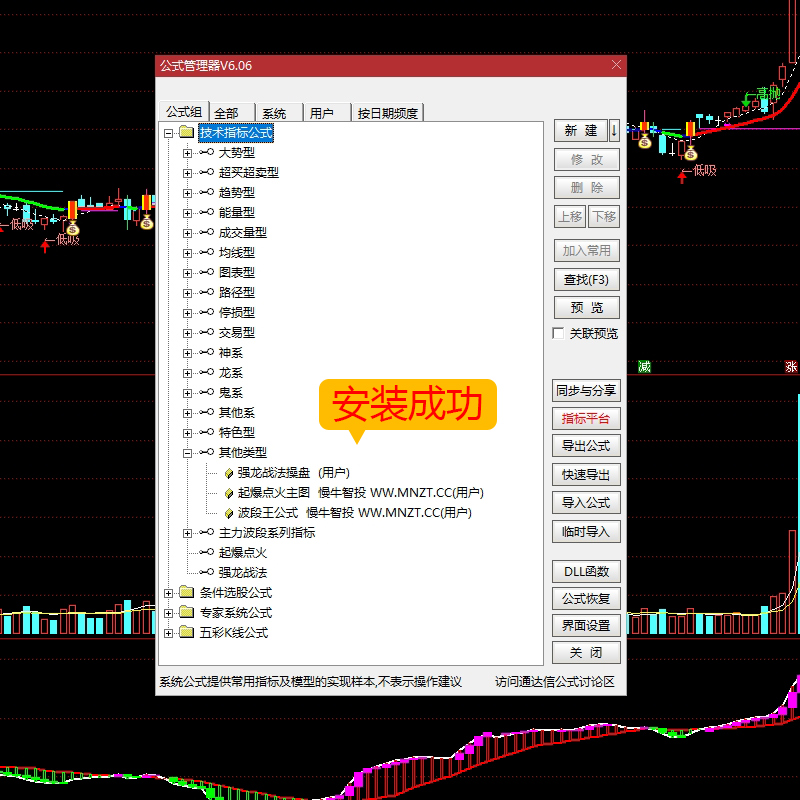Click the 导出公式 button
Screen dimensions: 800x800
(x=586, y=446)
